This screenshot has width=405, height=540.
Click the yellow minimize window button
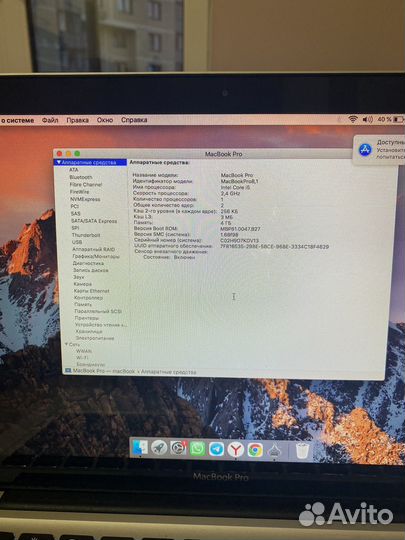pyautogui.click(x=68, y=154)
